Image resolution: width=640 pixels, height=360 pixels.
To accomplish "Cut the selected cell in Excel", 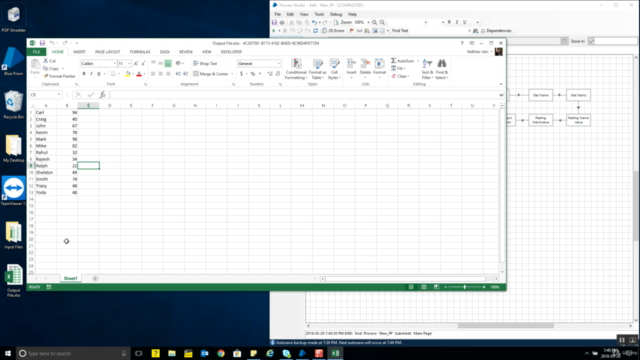I will 50,61.
